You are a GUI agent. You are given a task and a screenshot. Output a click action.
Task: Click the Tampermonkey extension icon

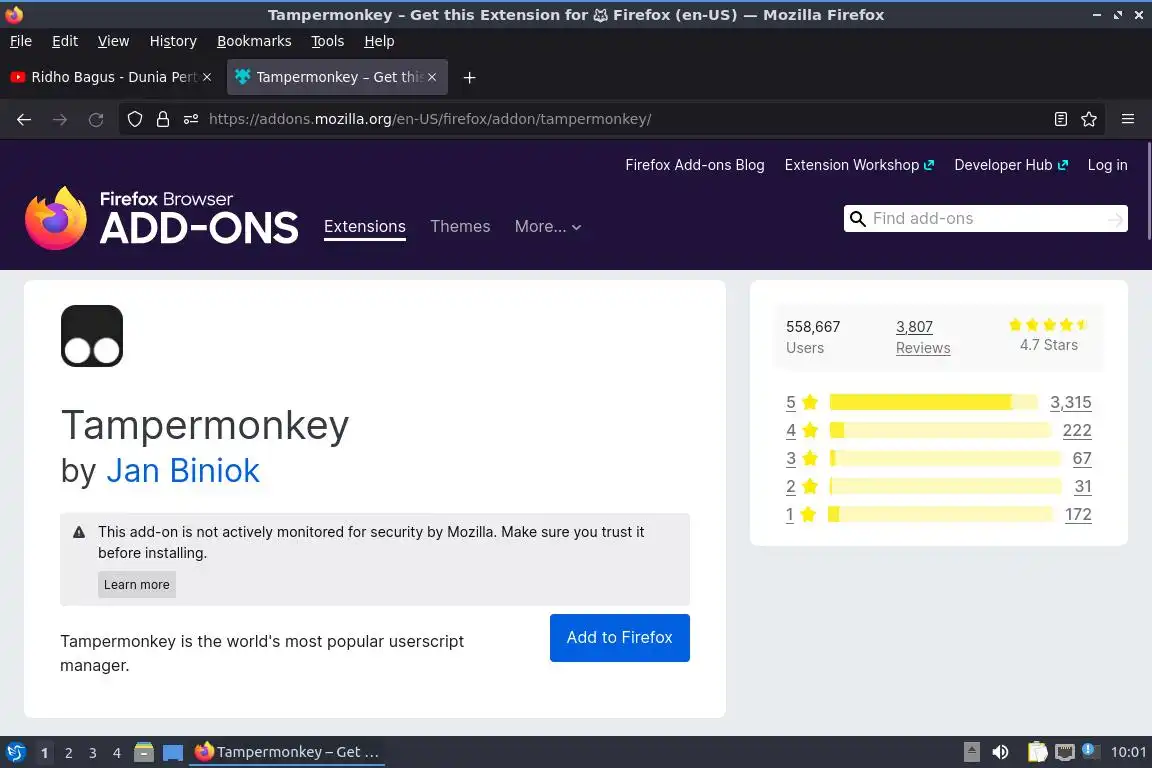92,336
